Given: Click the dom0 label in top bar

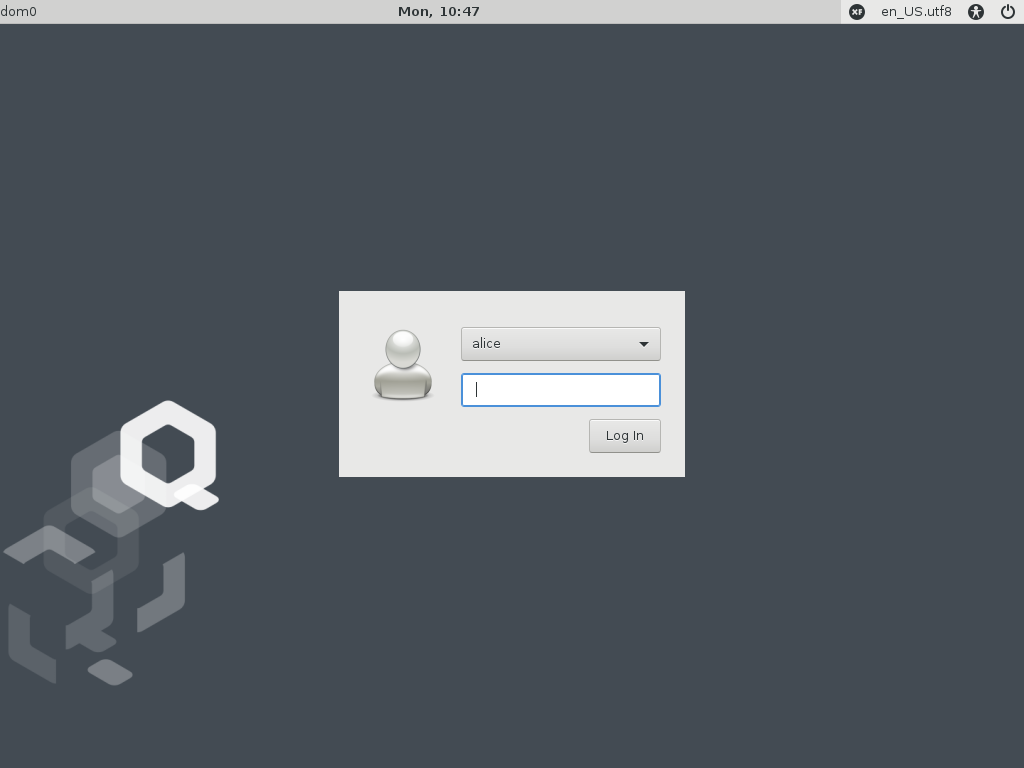Looking at the screenshot, I should (x=20, y=11).
